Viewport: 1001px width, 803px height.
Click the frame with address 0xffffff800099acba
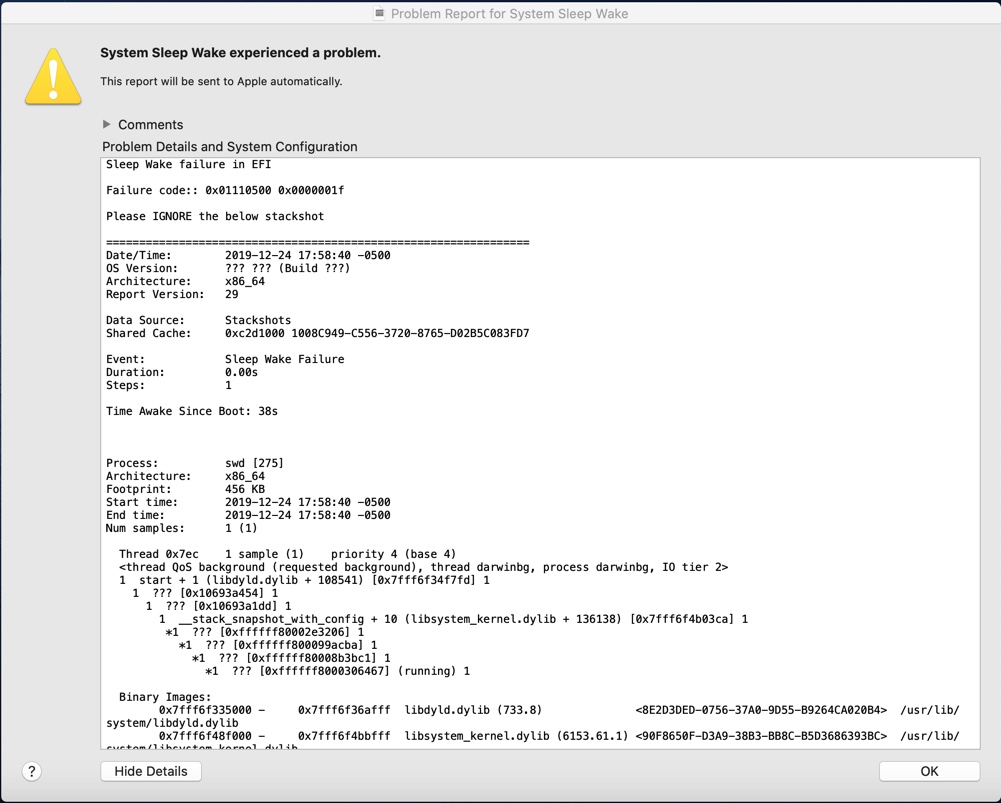click(x=278, y=645)
